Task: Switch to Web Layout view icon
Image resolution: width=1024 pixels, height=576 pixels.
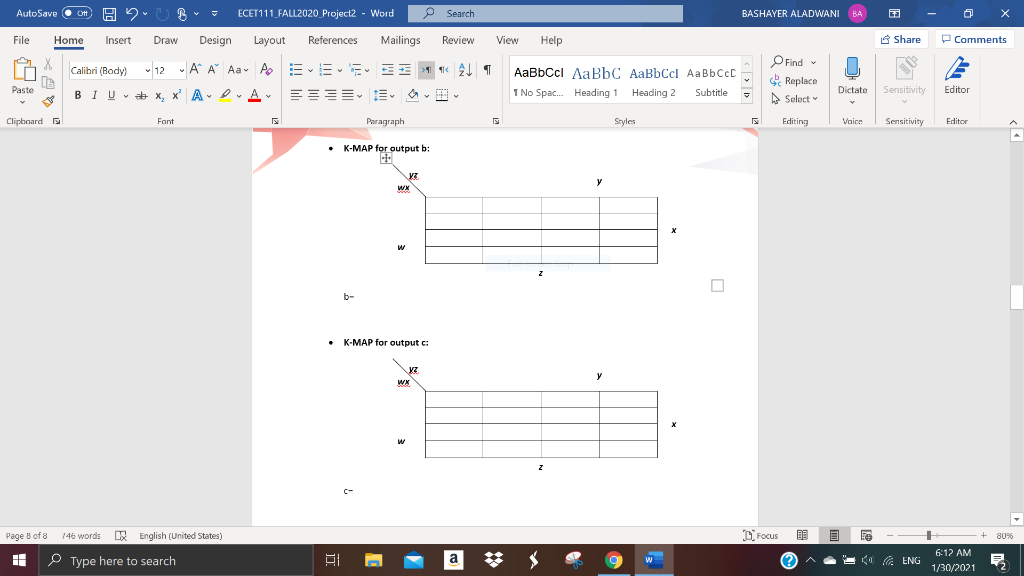Action: pyautogui.click(x=867, y=536)
